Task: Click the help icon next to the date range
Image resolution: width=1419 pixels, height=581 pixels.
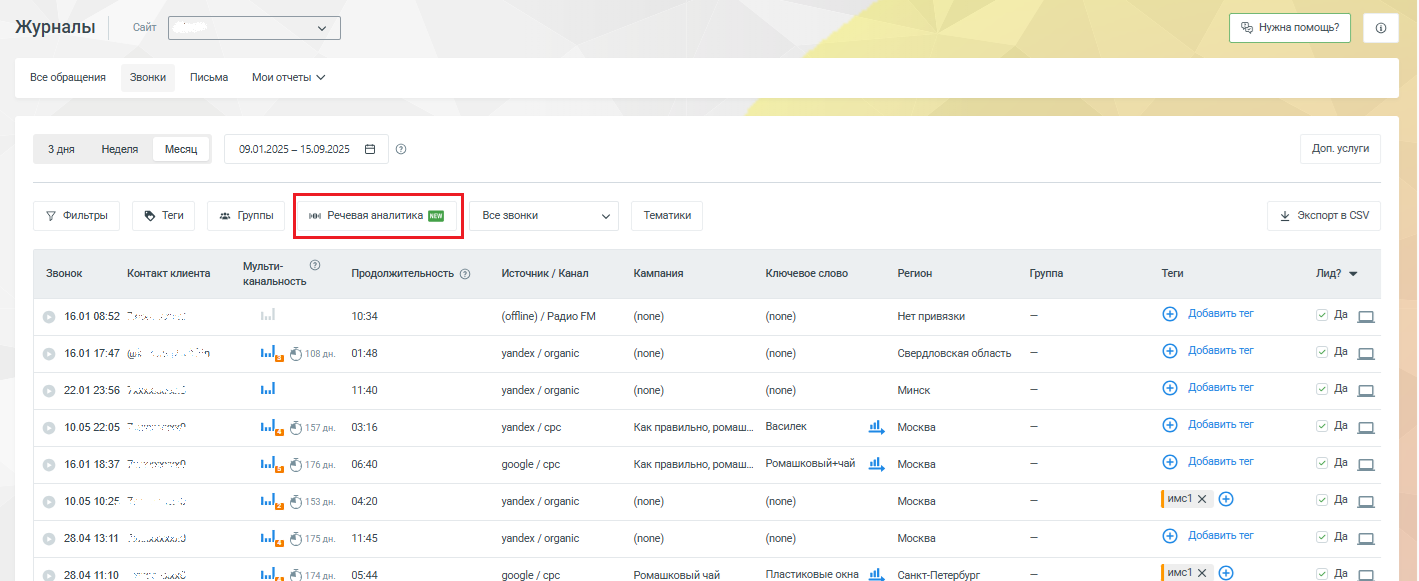Action: click(x=401, y=150)
